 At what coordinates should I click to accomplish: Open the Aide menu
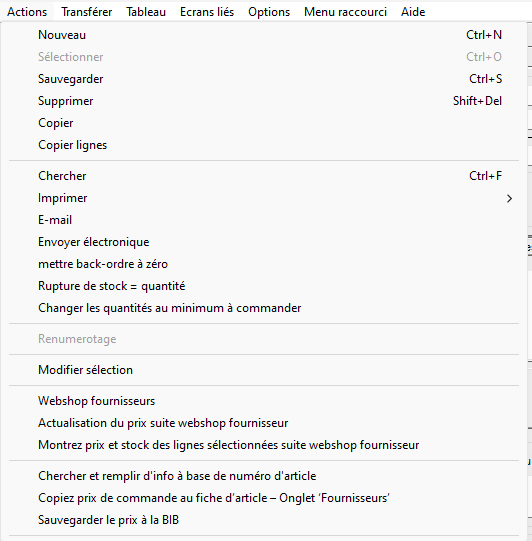tap(413, 12)
